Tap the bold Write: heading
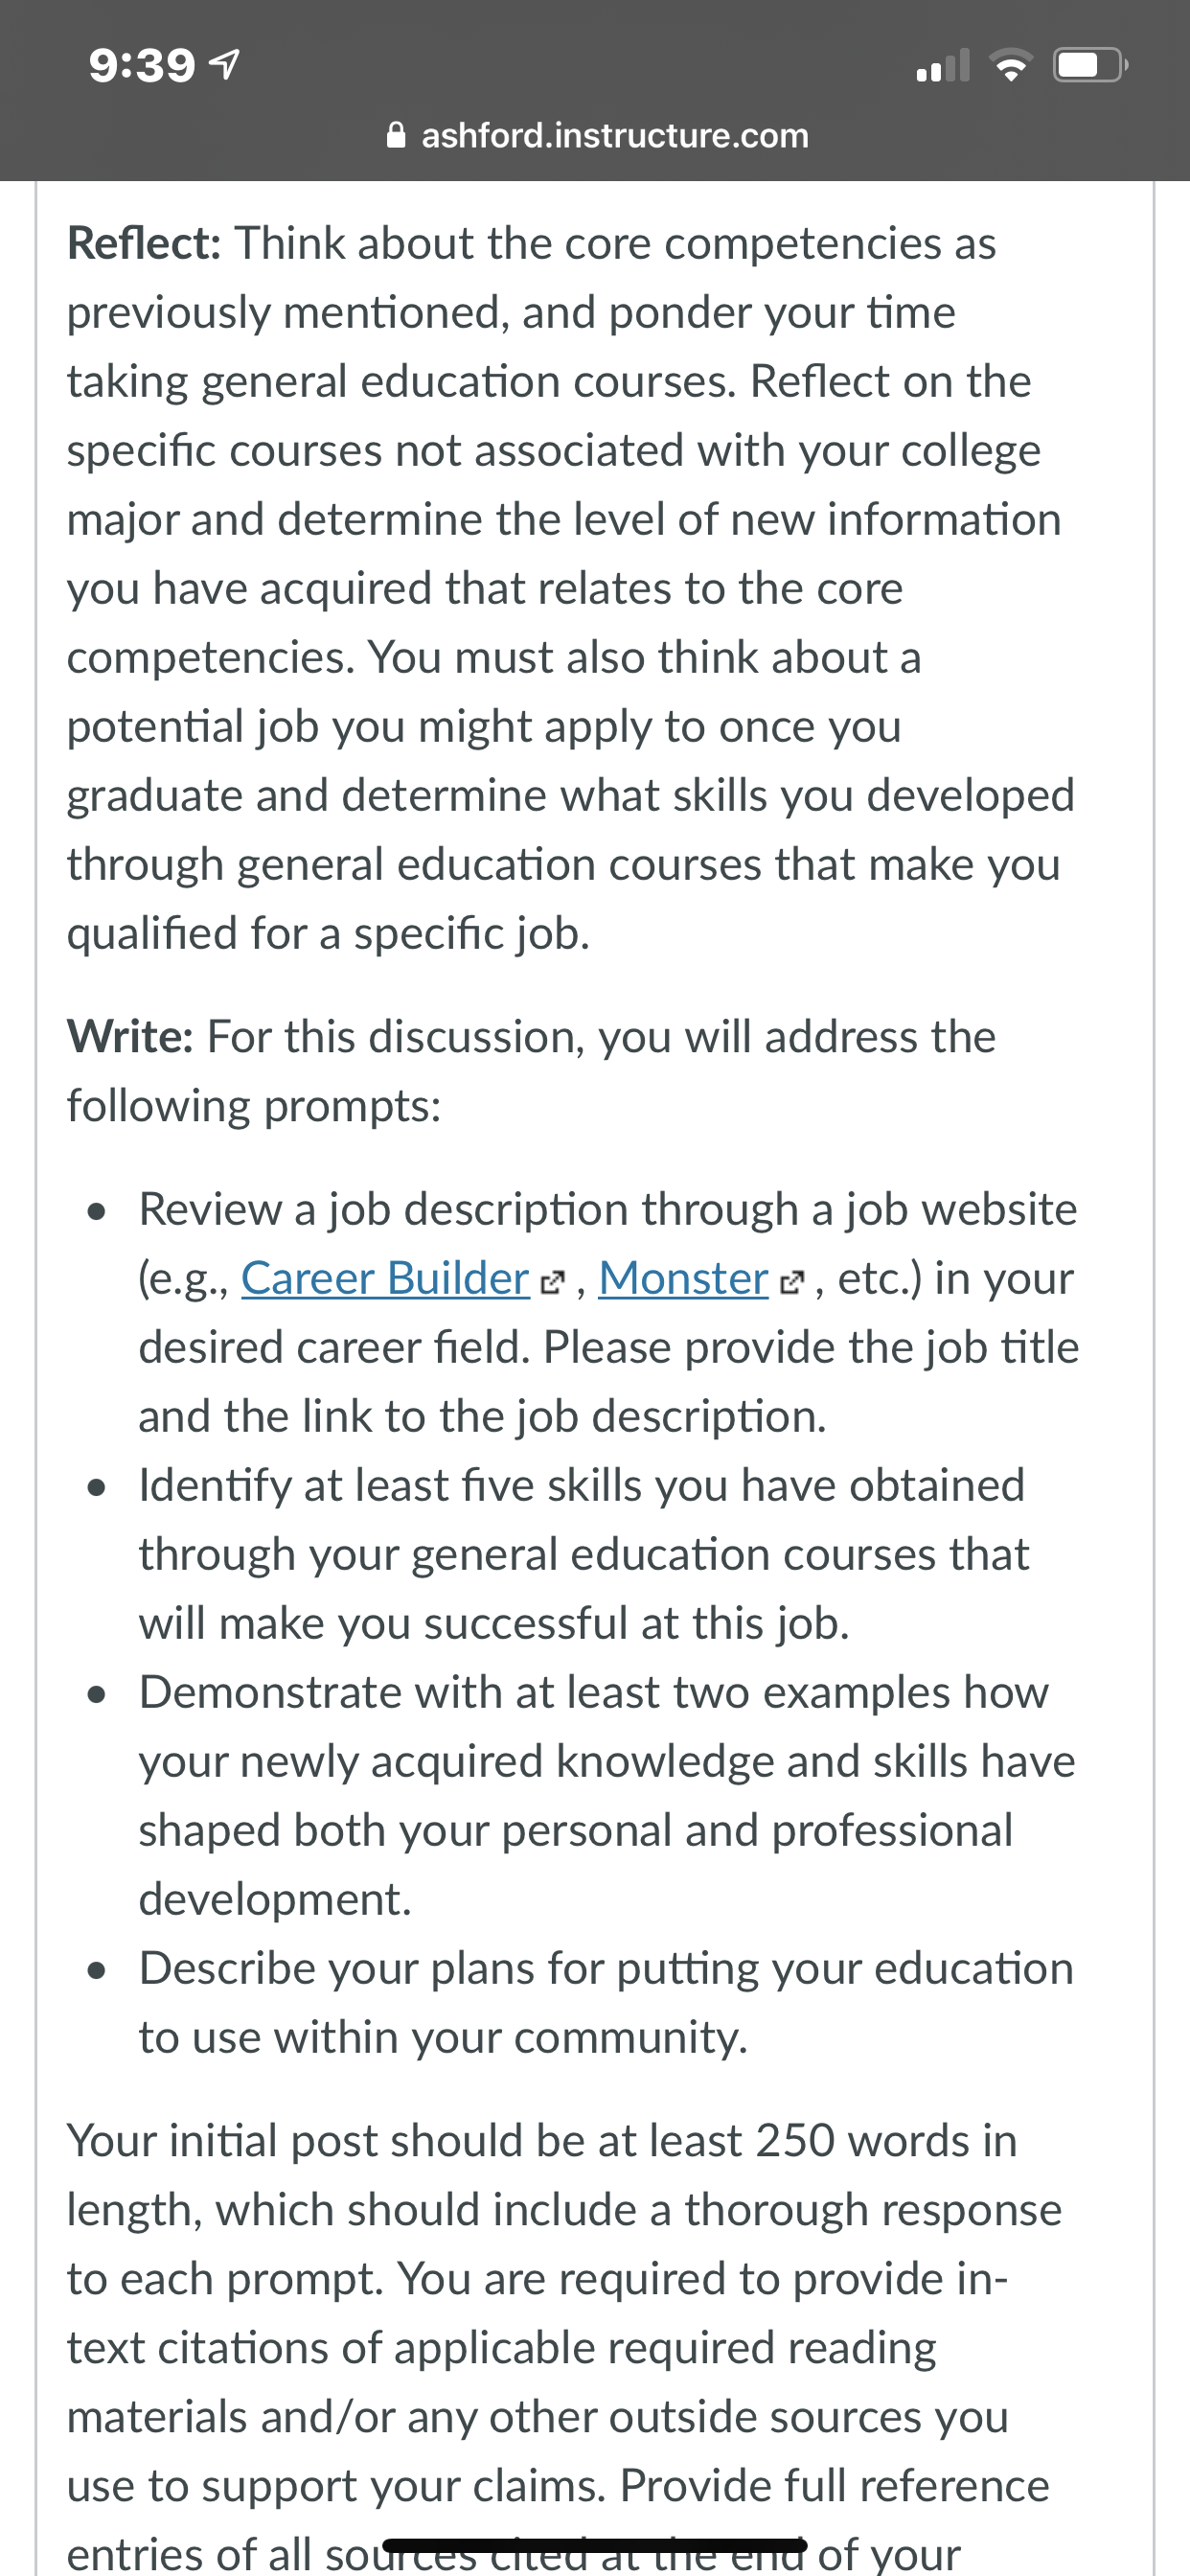Screen dimensions: 1190x2576 (x=130, y=1037)
